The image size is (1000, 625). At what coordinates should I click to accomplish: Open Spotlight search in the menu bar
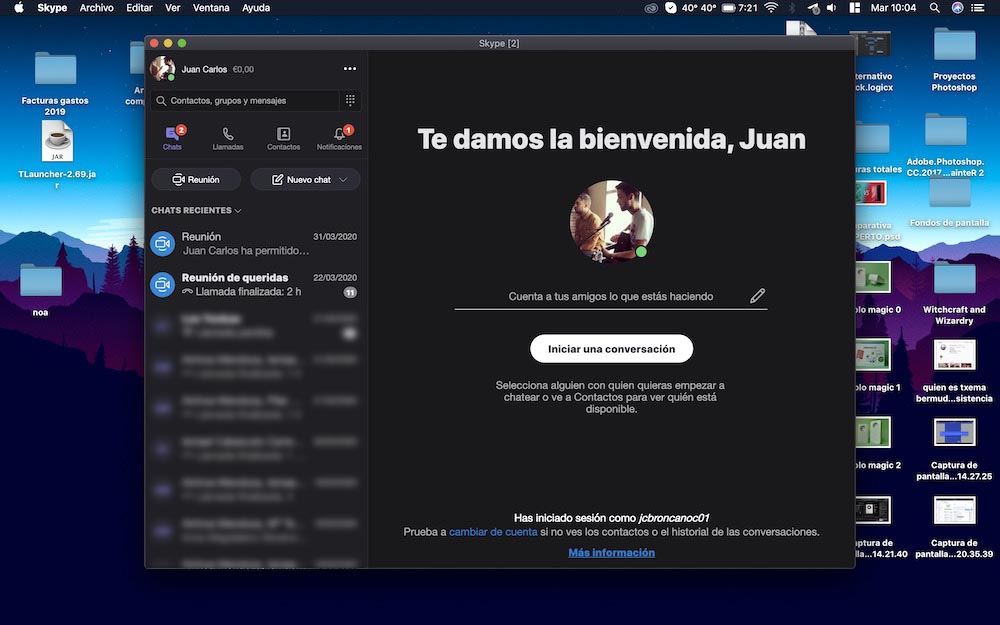934,8
